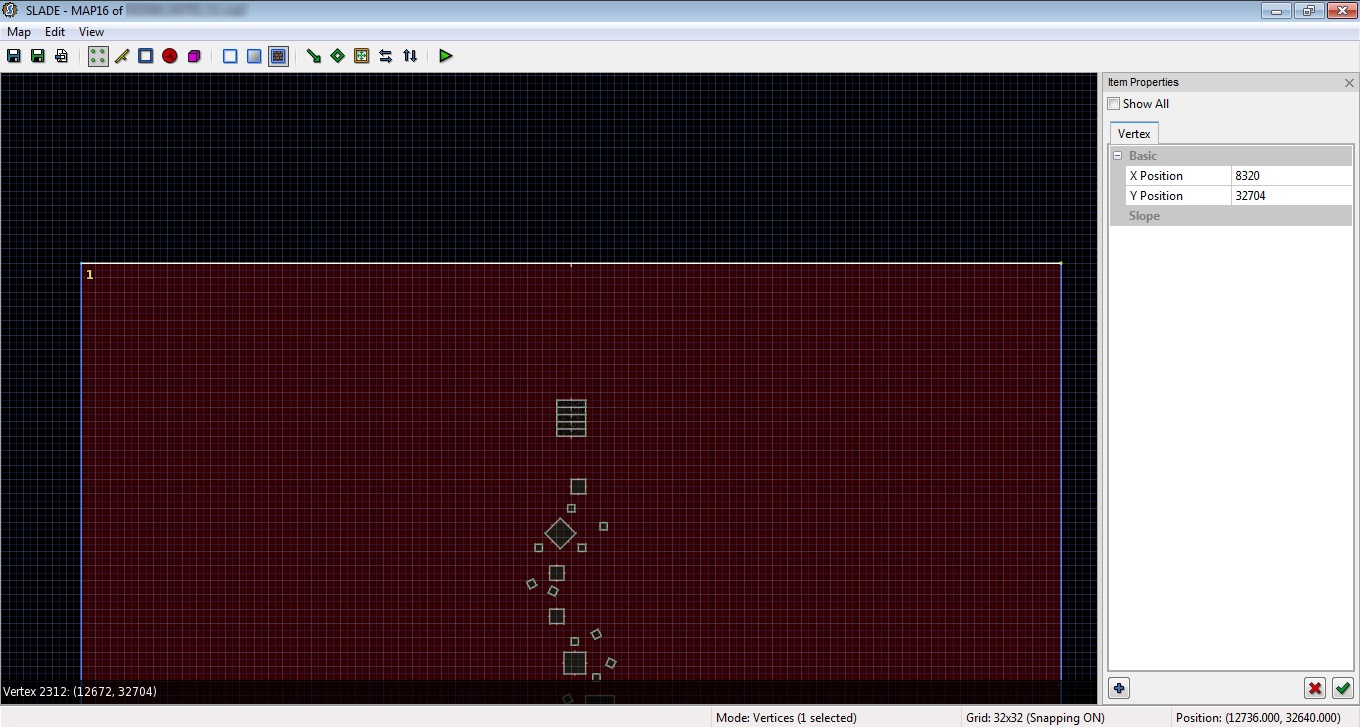
Task: Click the horizontal mirror arrows icon
Action: (x=386, y=56)
